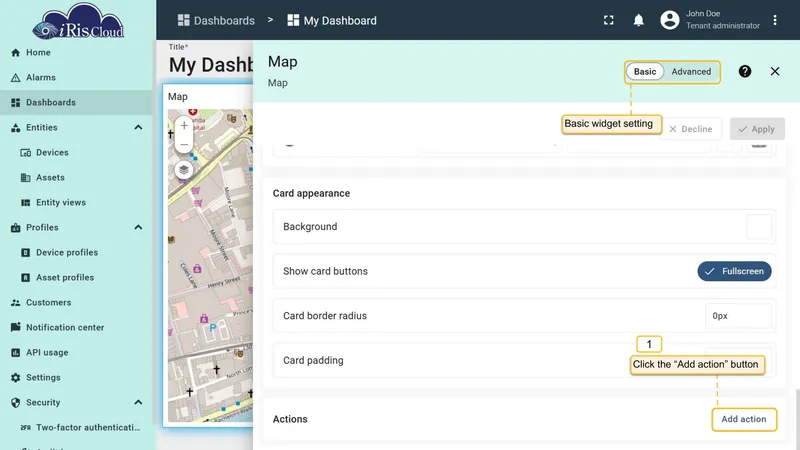Open widget help question mark
This screenshot has width=800, height=450.
(x=744, y=71)
